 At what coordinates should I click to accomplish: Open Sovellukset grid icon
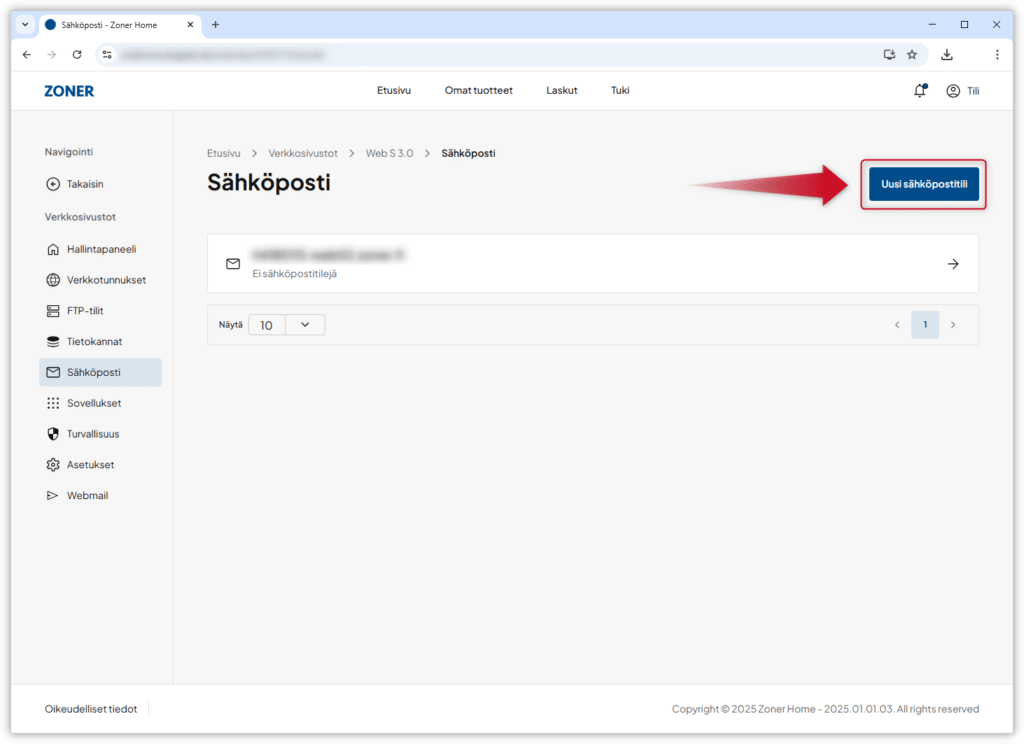[53, 403]
